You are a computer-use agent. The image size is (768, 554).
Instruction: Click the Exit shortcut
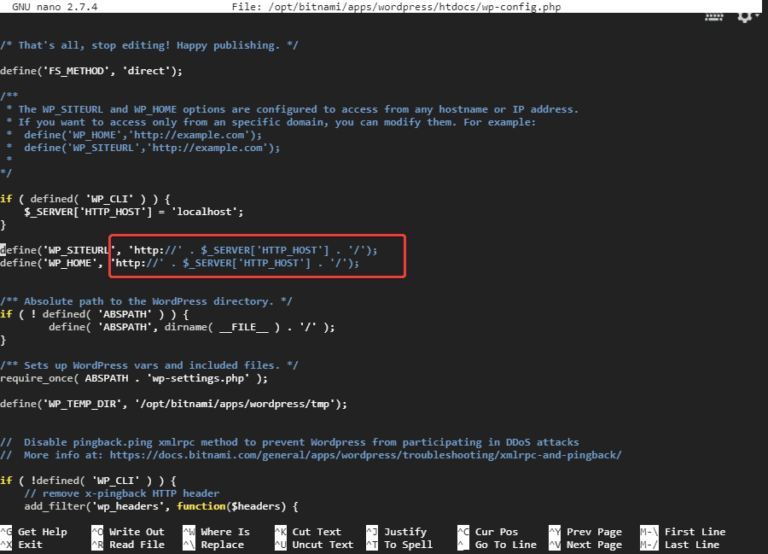coord(30,545)
